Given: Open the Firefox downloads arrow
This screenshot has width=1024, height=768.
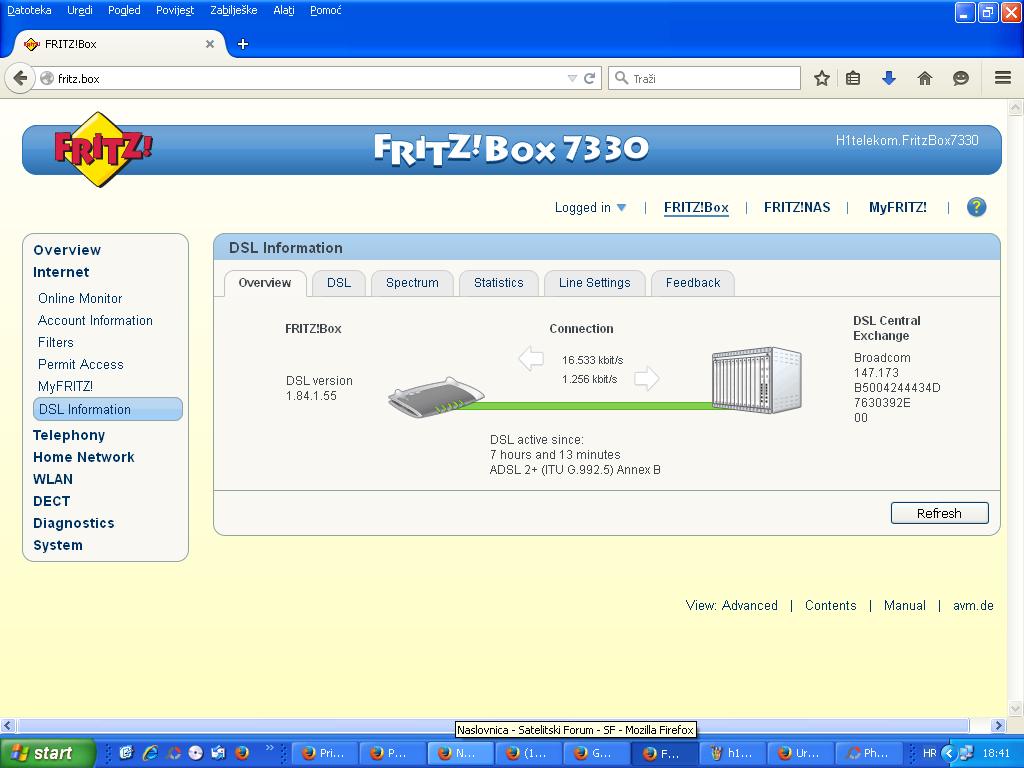Looking at the screenshot, I should 888,78.
